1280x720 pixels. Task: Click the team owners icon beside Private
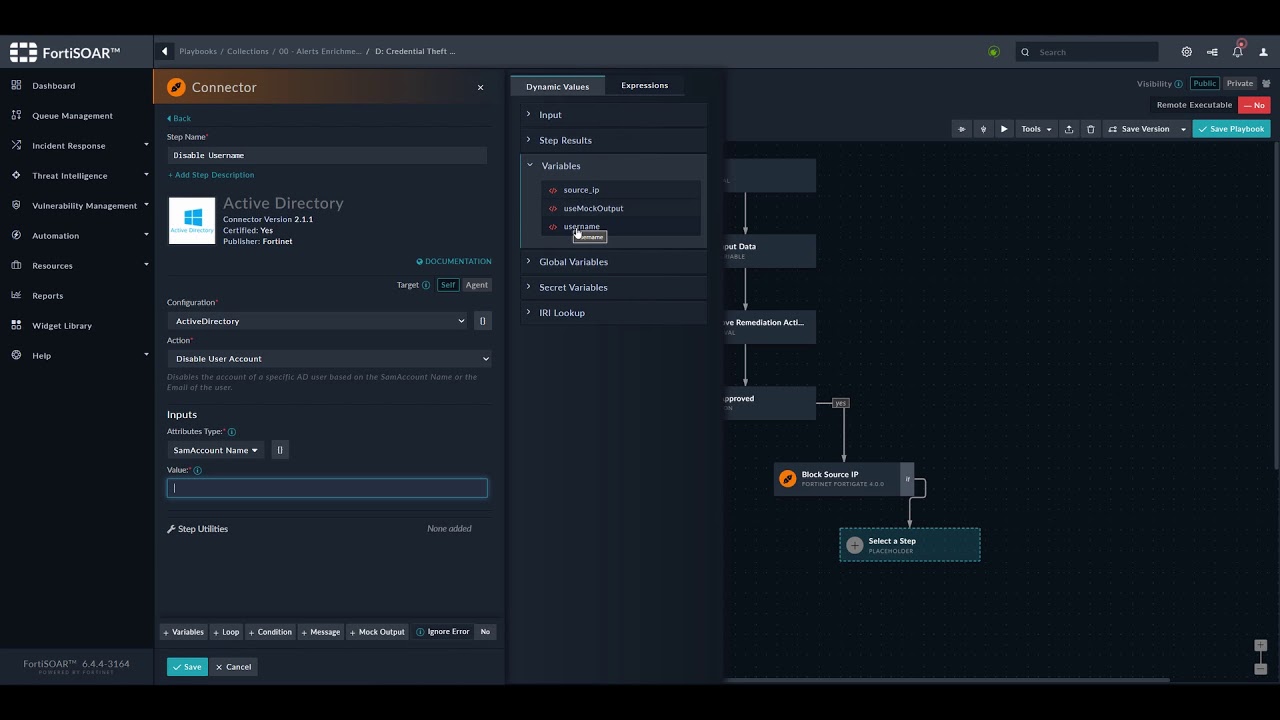tap(1265, 84)
